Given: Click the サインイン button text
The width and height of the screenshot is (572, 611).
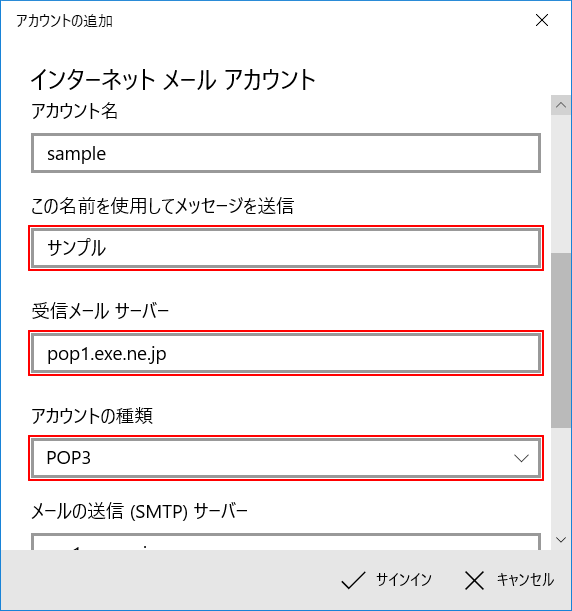Looking at the screenshot, I should point(404,580).
